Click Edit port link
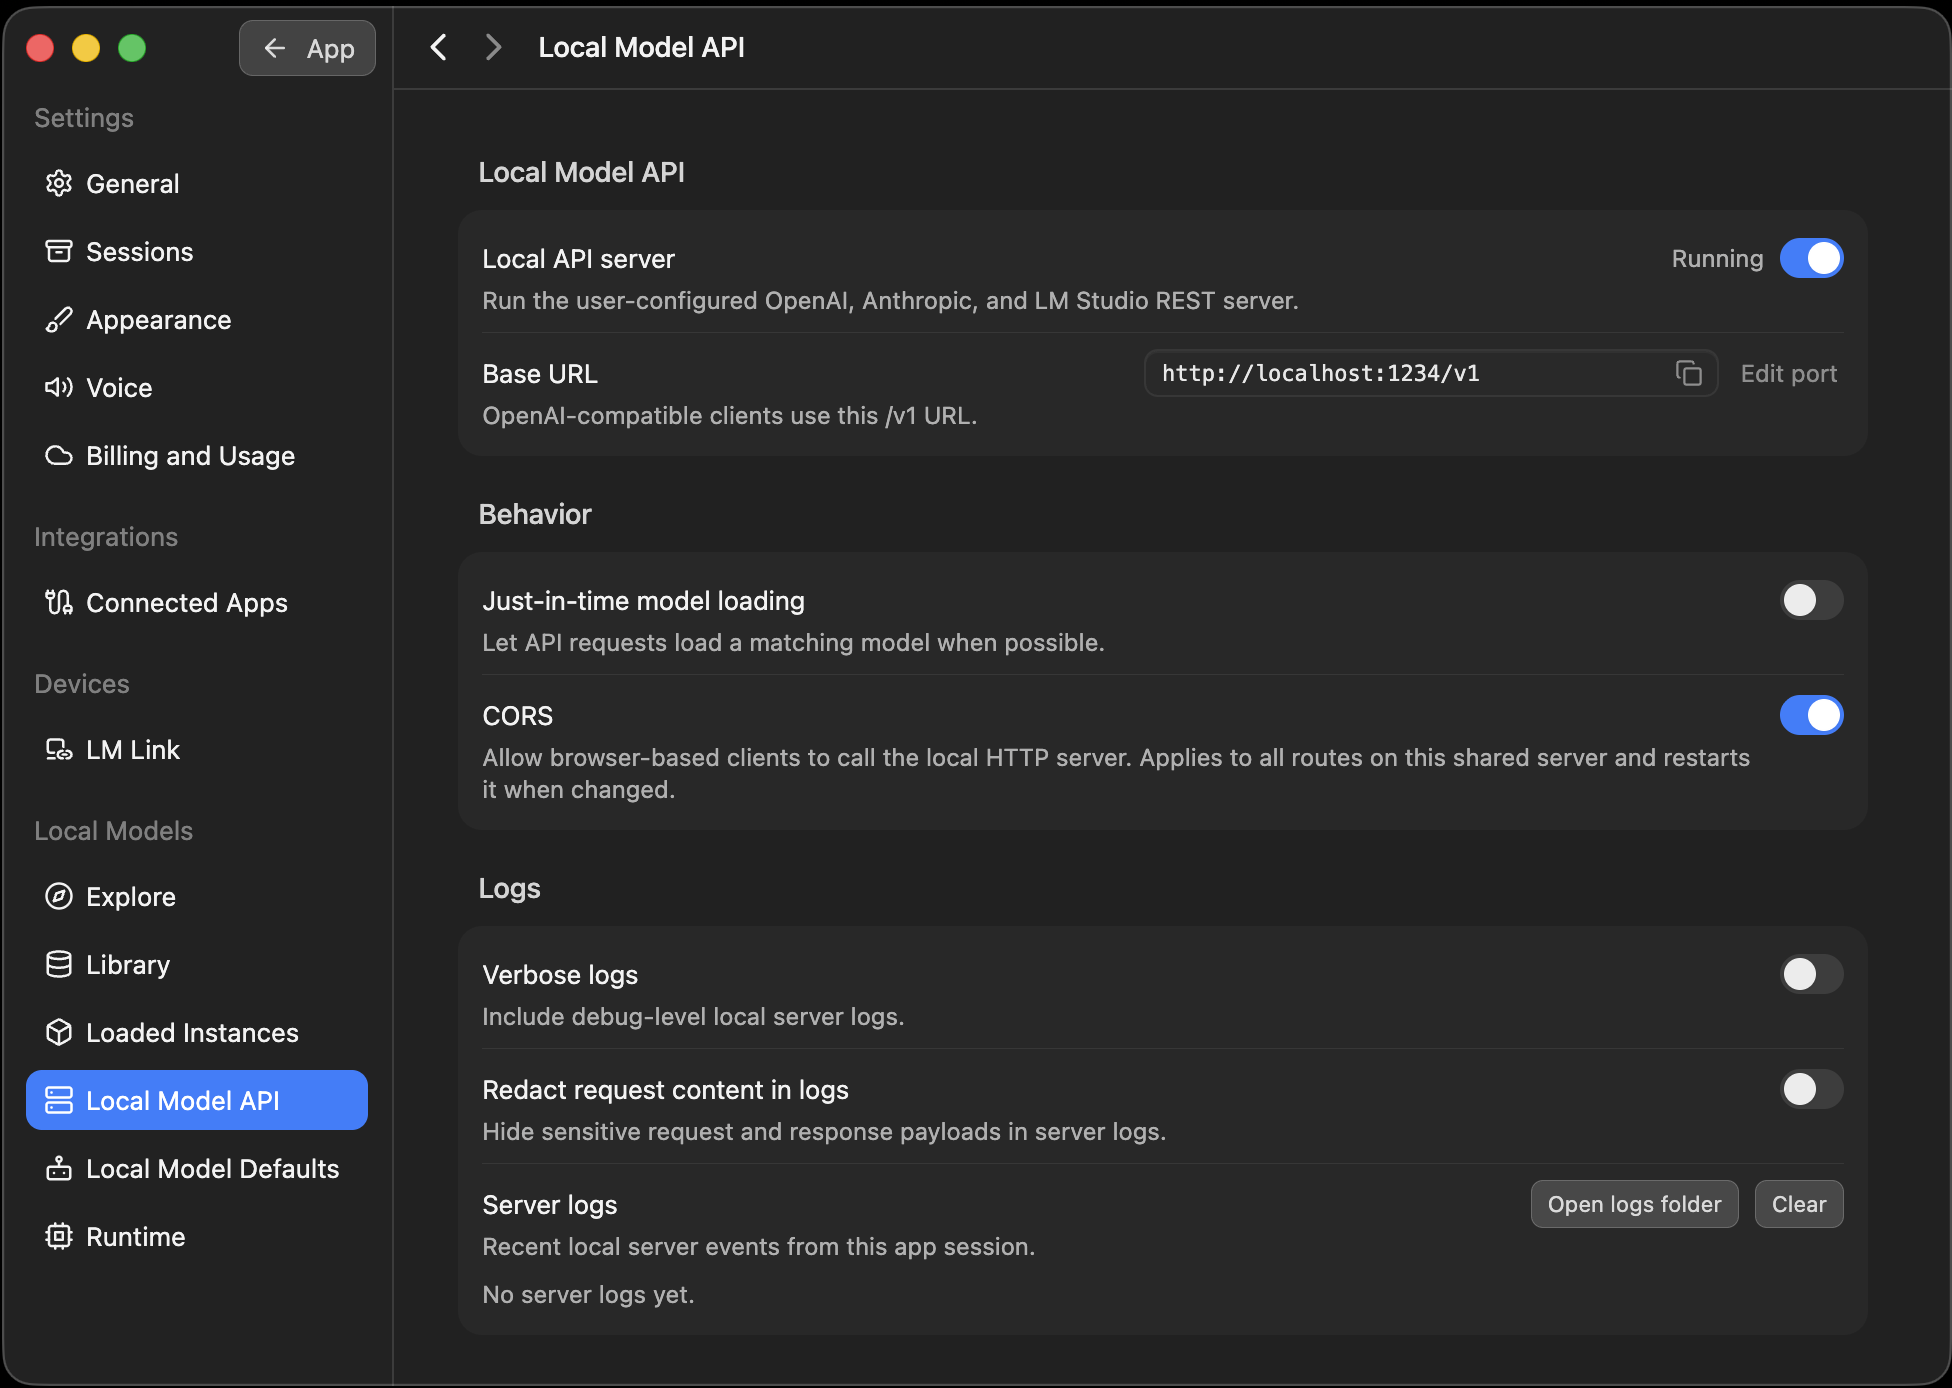The image size is (1952, 1388). [1788, 373]
